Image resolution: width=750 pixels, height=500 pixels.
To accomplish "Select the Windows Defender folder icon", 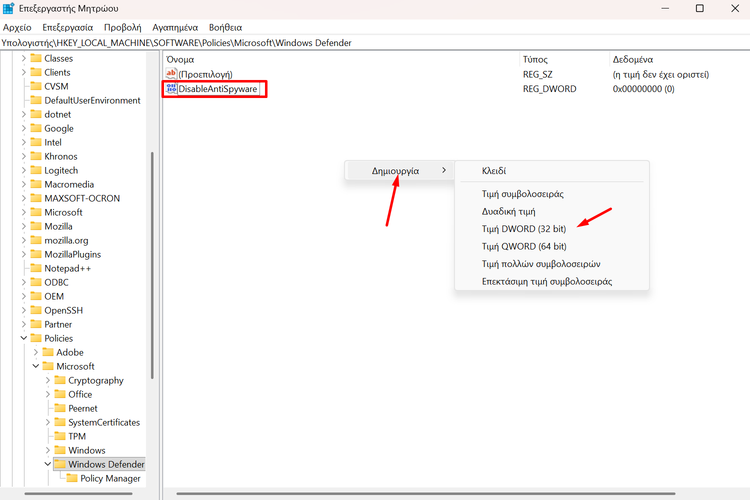I will [60, 465].
